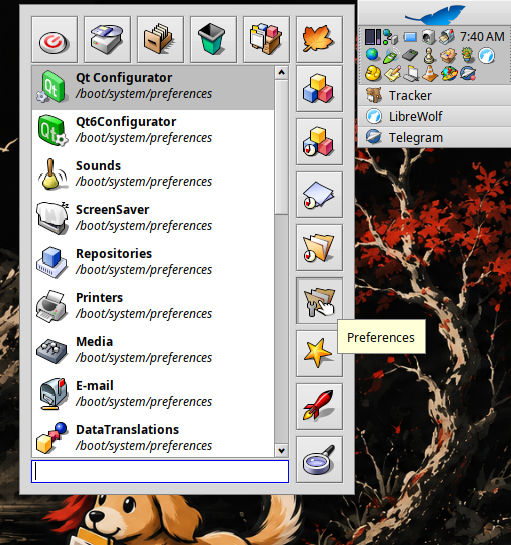Click the mailbox tray icon

[x=447, y=36]
